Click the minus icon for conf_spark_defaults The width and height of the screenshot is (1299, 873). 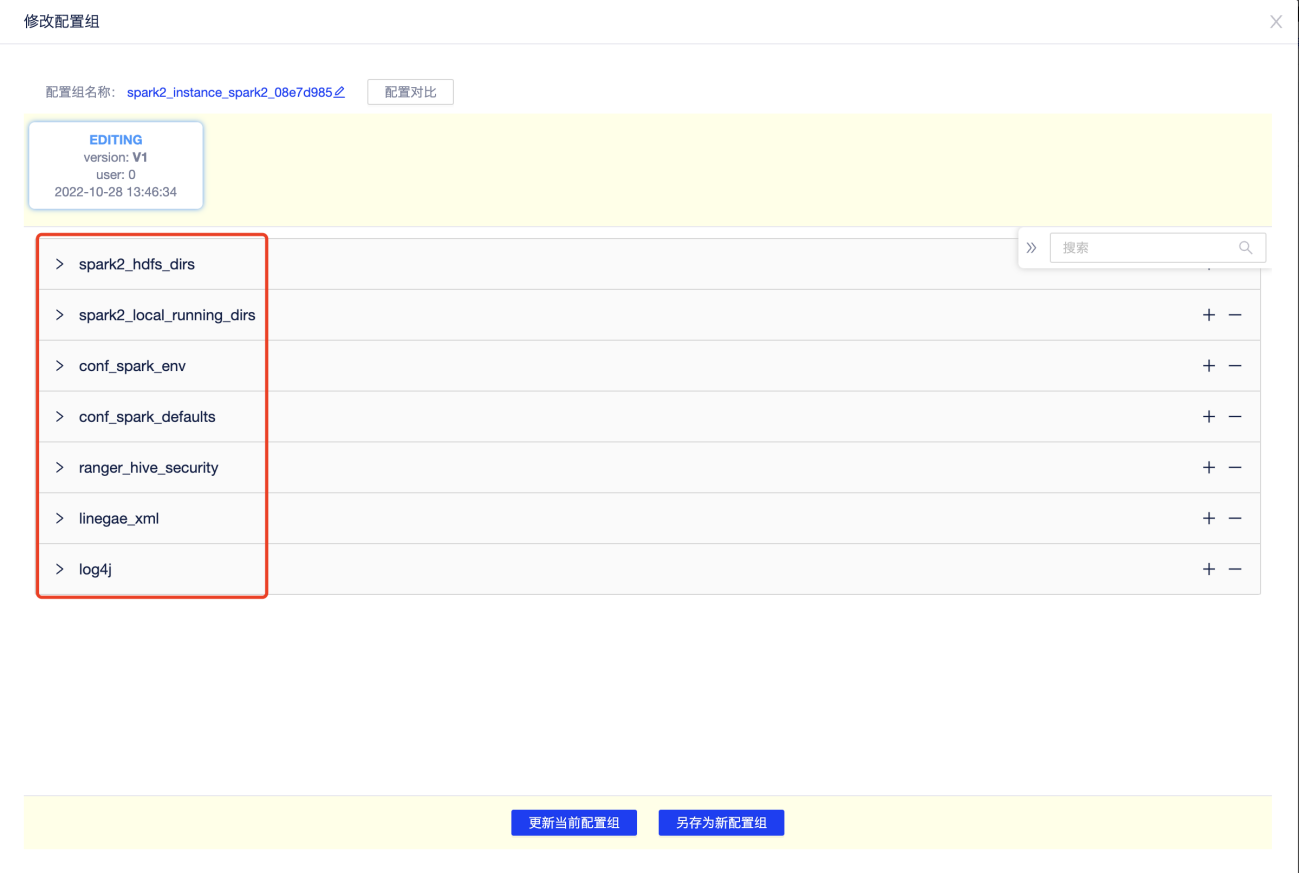(x=1235, y=416)
